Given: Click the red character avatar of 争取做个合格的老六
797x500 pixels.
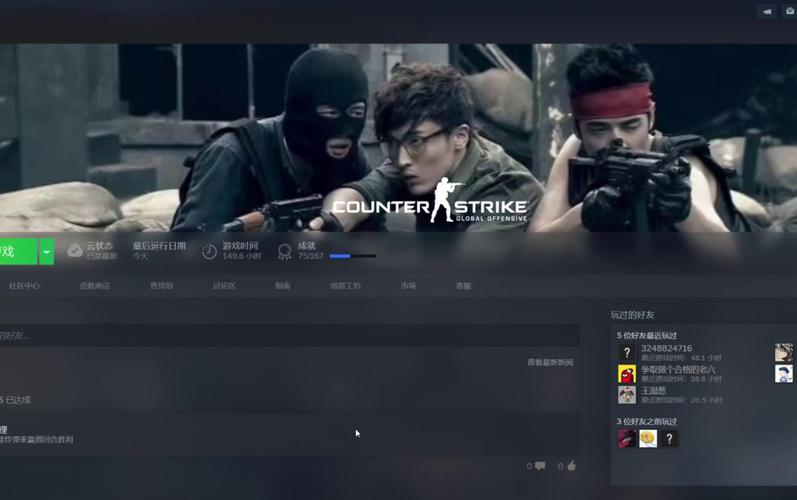Looking at the screenshot, I should pos(627,374).
